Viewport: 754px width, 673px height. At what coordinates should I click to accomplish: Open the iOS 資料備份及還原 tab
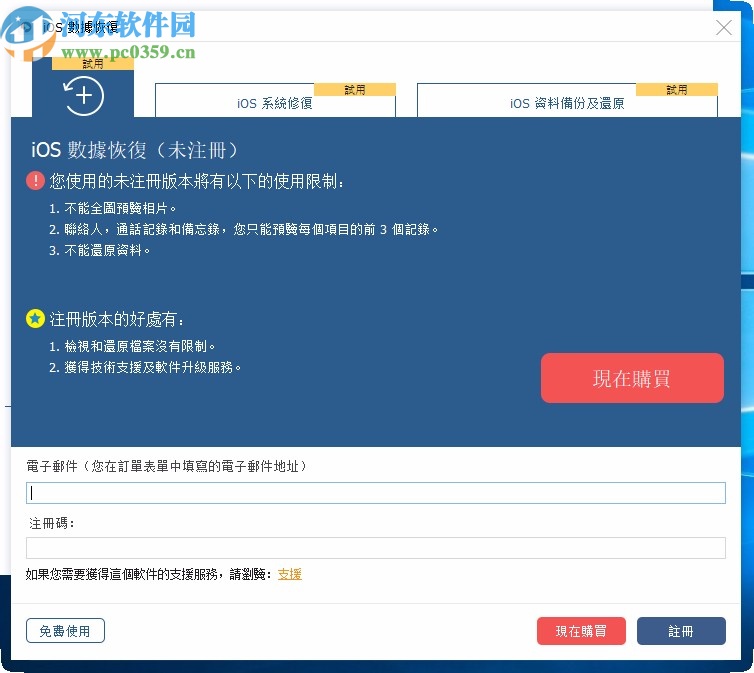click(567, 100)
